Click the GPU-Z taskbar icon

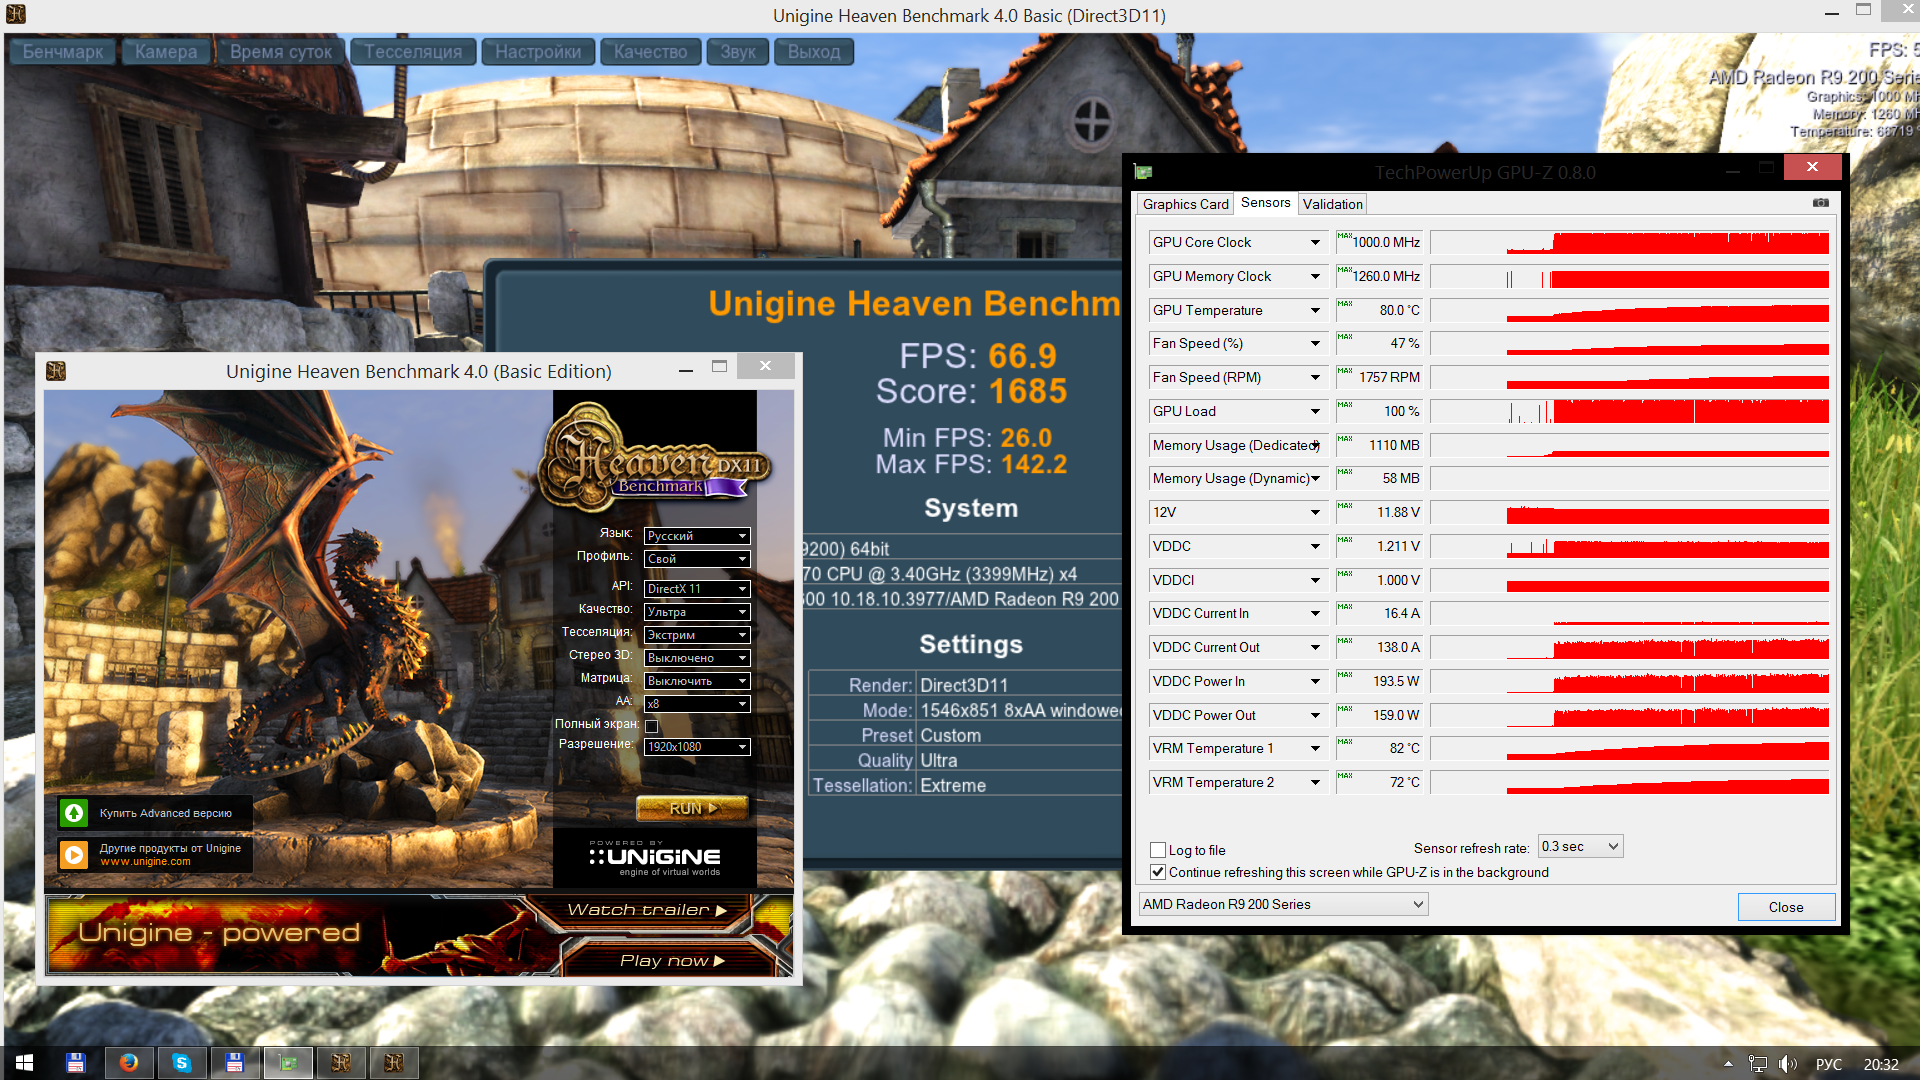288,1063
